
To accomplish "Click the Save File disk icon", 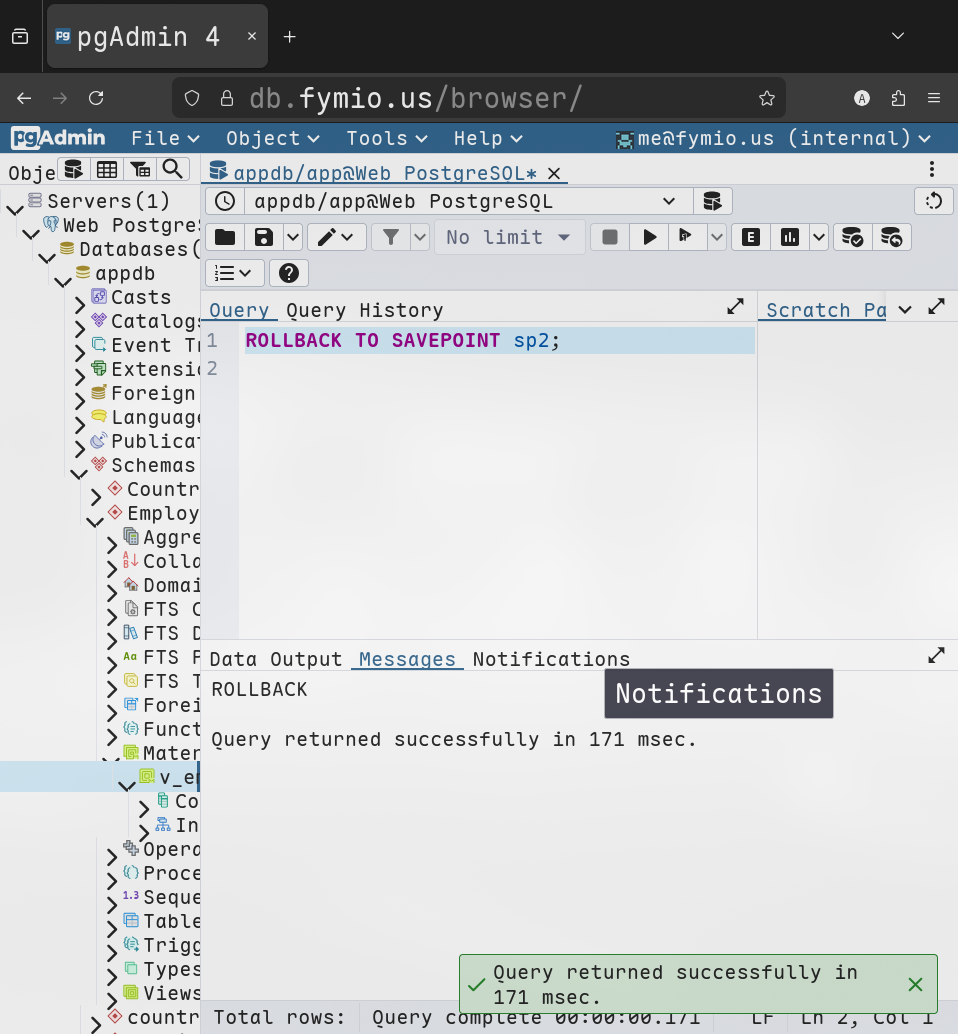I will (264, 237).
